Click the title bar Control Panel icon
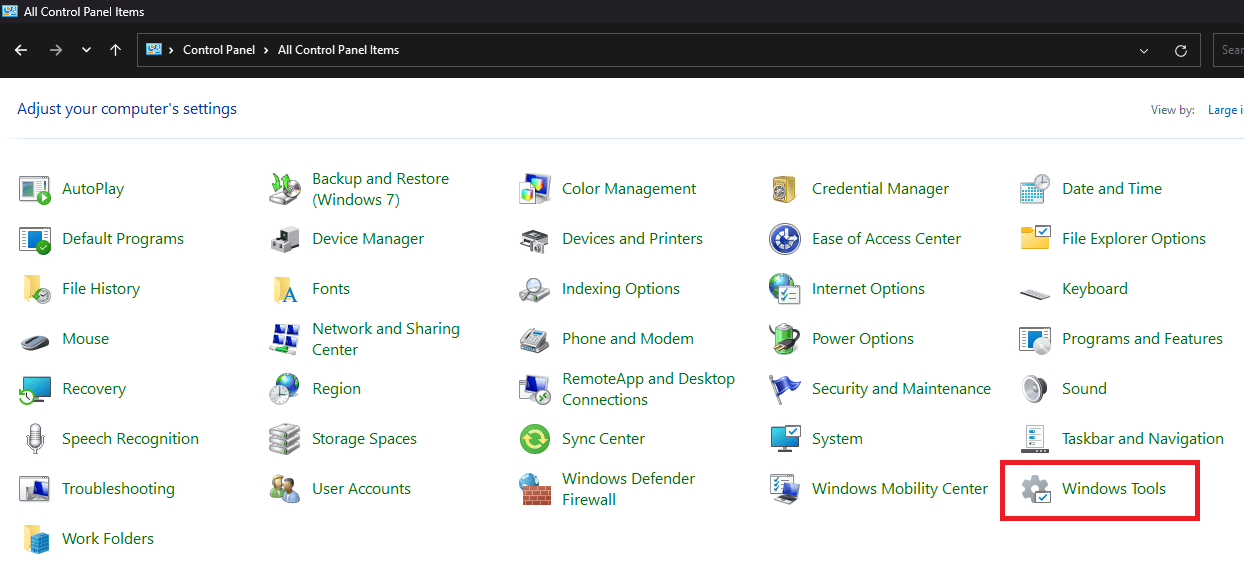Screen dimensions: 1244x569 (x=10, y=11)
